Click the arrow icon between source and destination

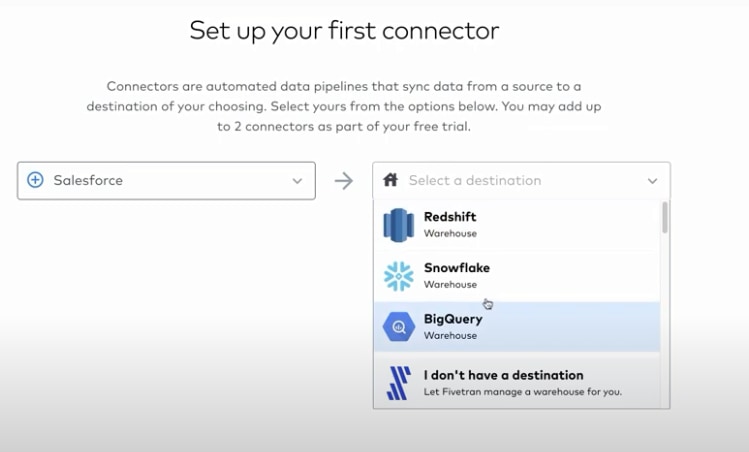(343, 181)
